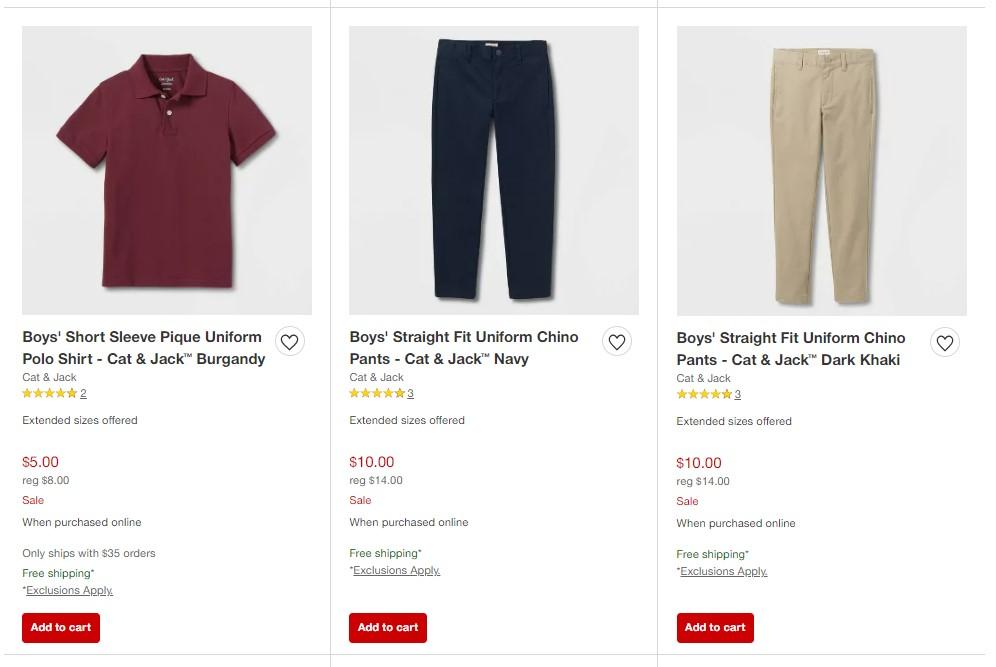
Task: Click heart icon for Navy chino pants
Action: point(617,342)
